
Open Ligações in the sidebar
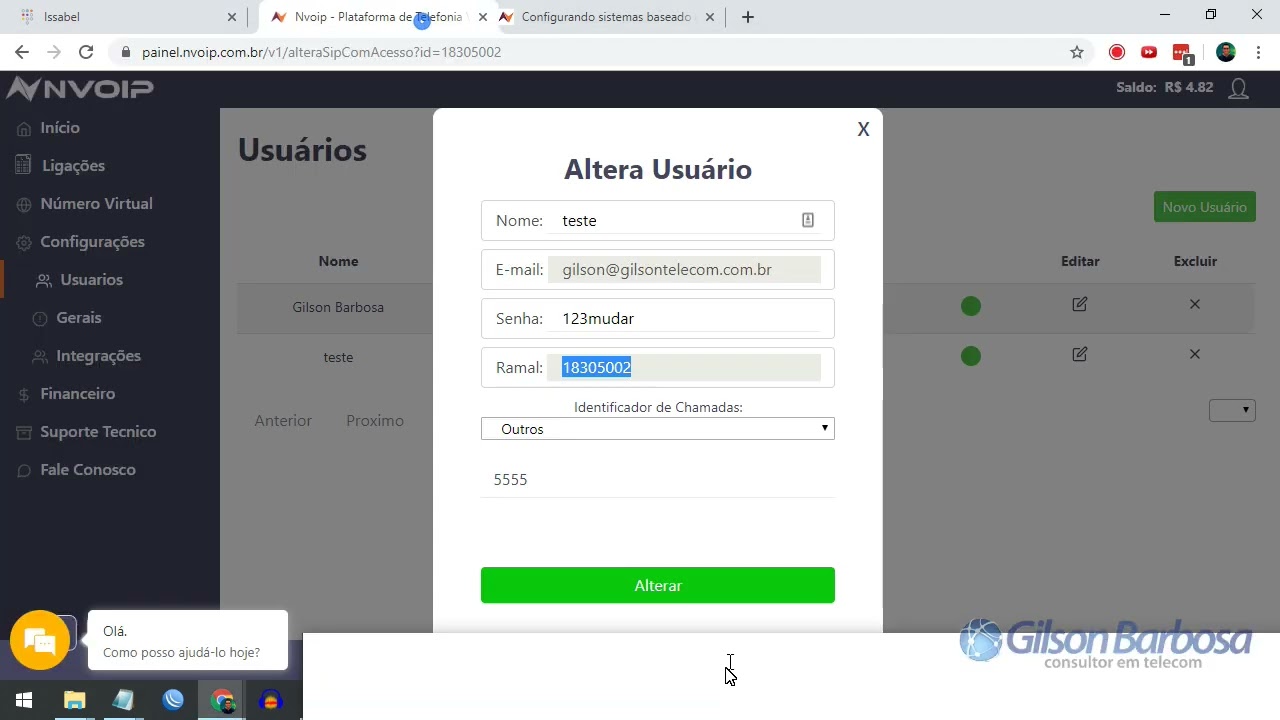73,166
